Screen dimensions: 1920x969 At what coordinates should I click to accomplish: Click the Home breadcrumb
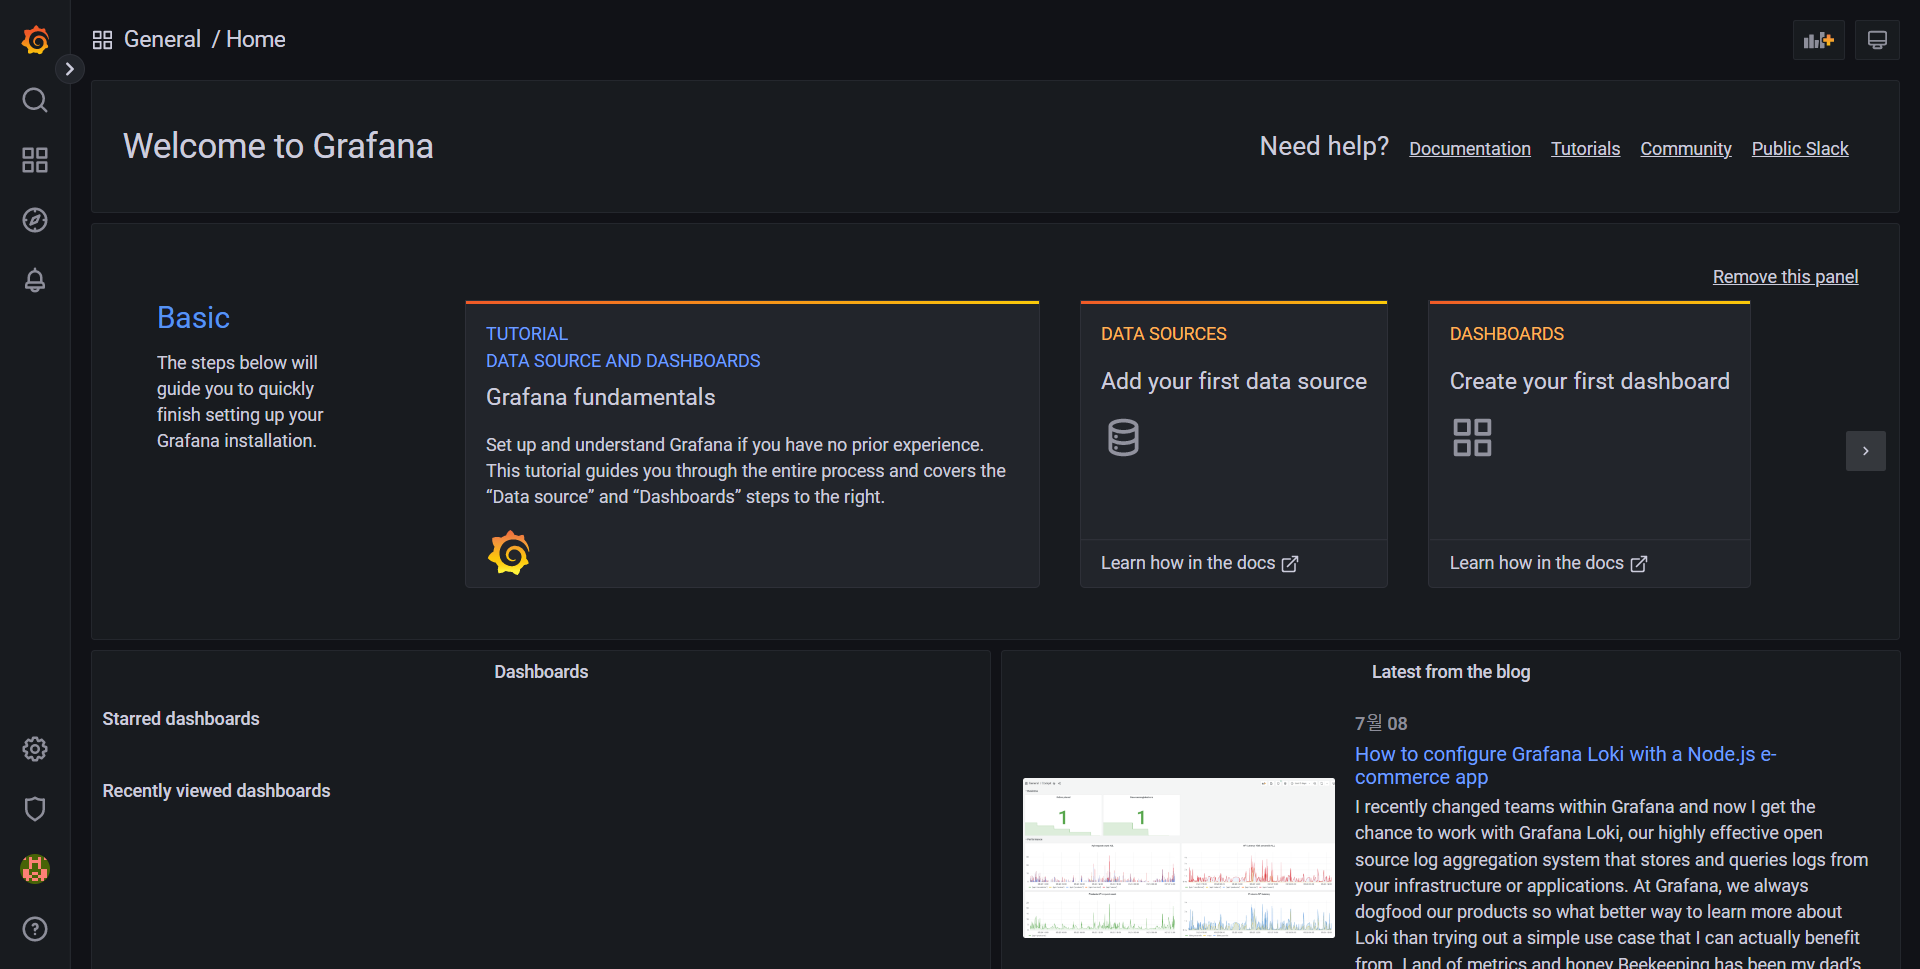coord(256,39)
